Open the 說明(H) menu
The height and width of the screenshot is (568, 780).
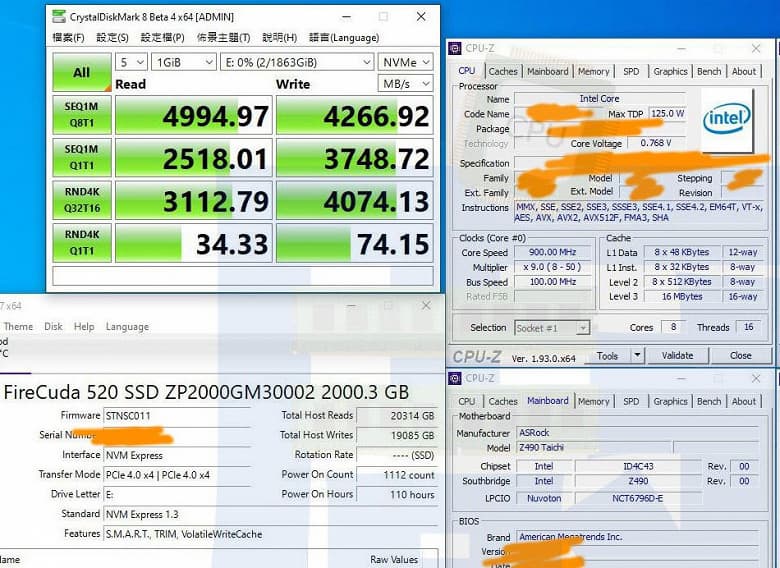(279, 37)
